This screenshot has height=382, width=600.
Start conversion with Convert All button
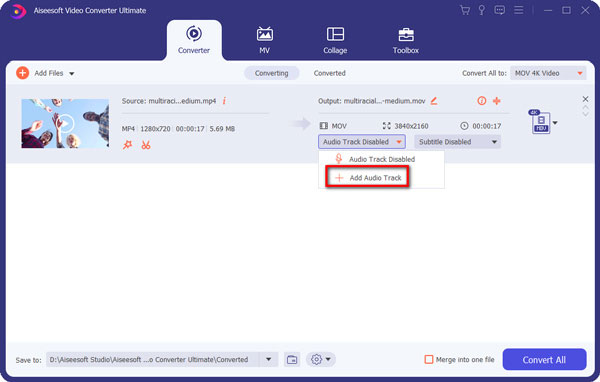click(544, 359)
